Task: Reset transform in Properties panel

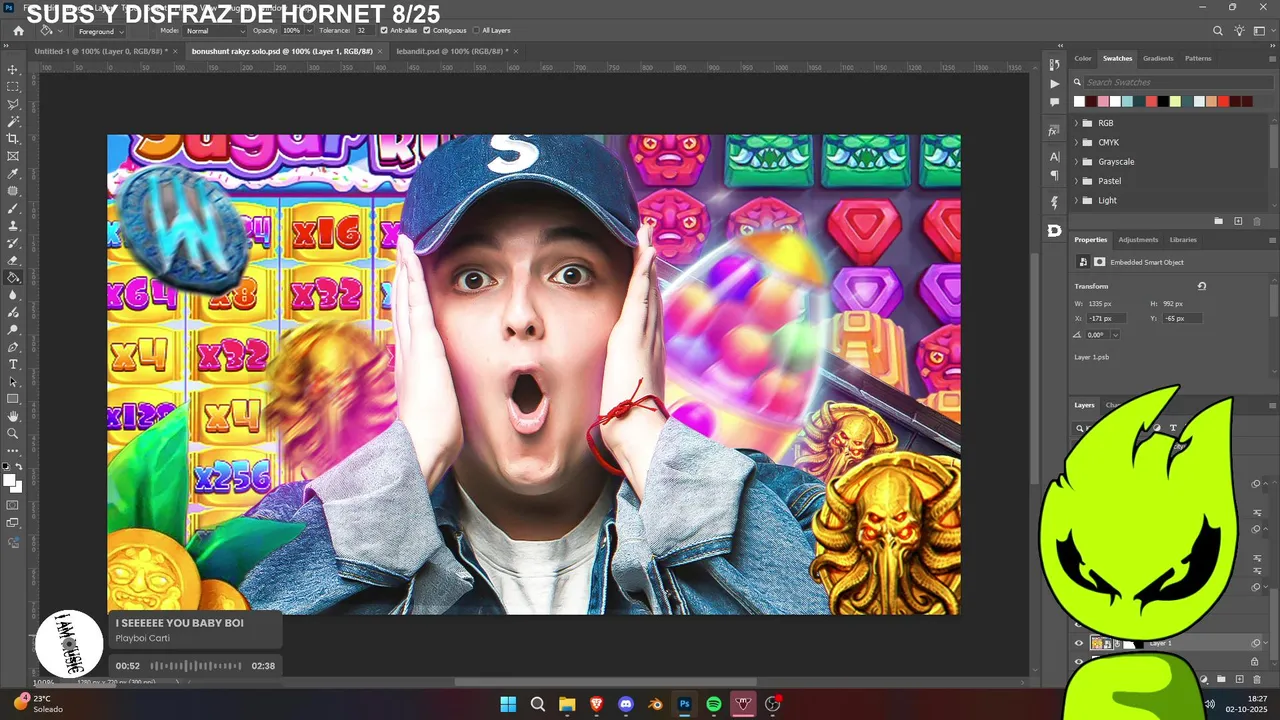Action: (x=1202, y=286)
